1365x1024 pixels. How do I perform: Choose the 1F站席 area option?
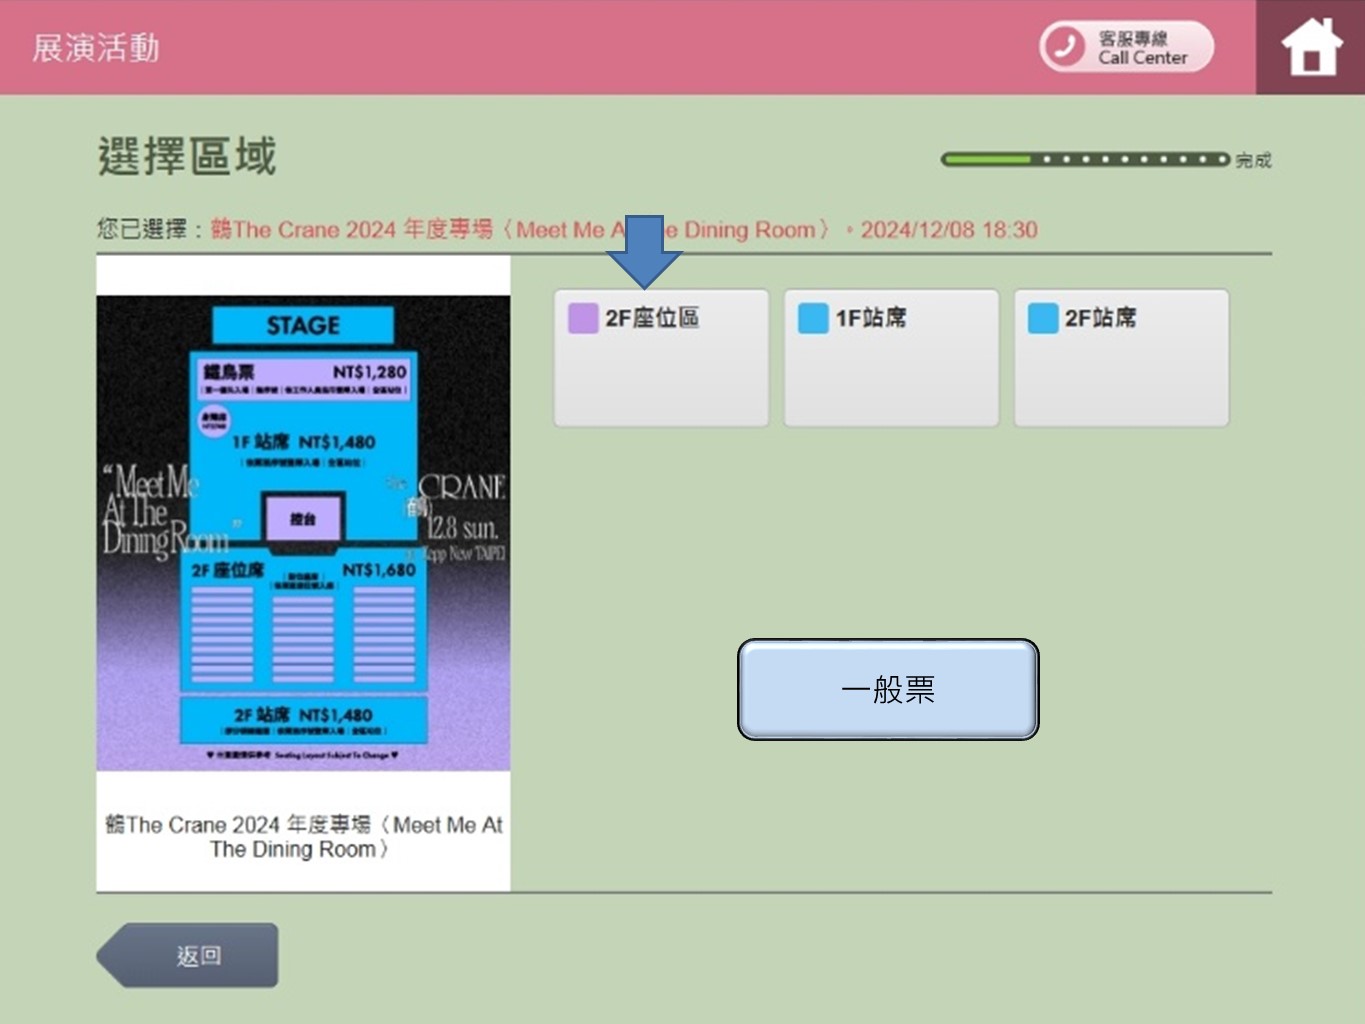[x=891, y=358]
